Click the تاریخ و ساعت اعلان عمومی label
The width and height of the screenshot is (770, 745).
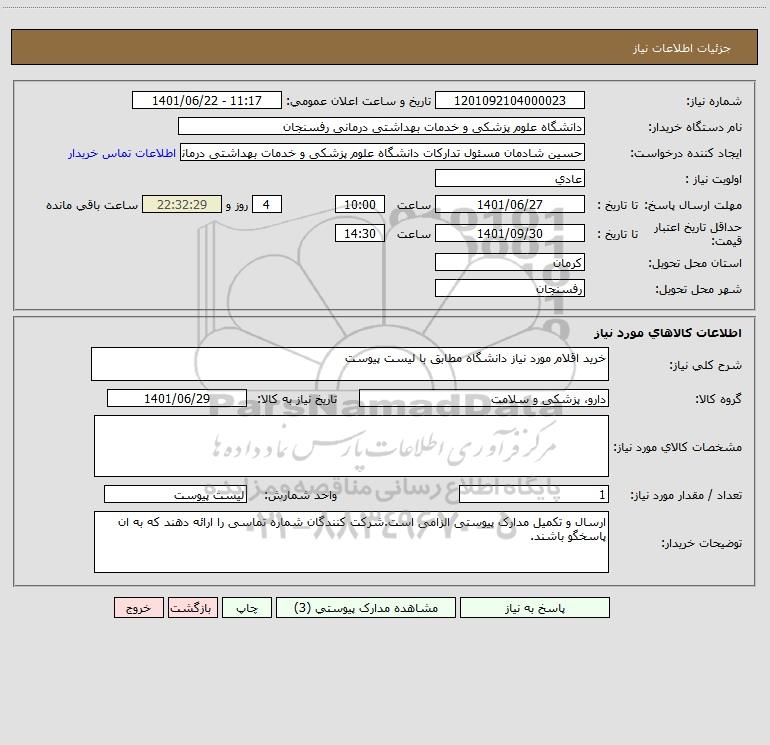(358, 101)
